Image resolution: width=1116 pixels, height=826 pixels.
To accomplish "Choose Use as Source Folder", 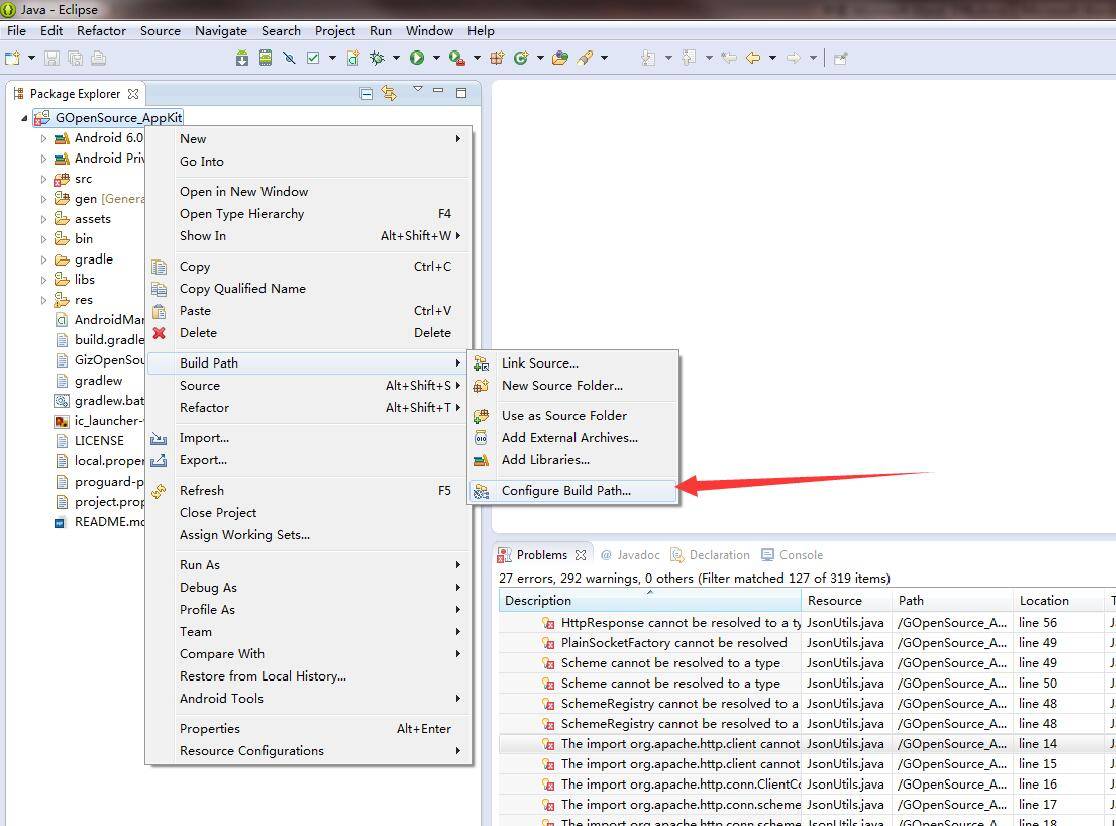I will click(x=573, y=415).
